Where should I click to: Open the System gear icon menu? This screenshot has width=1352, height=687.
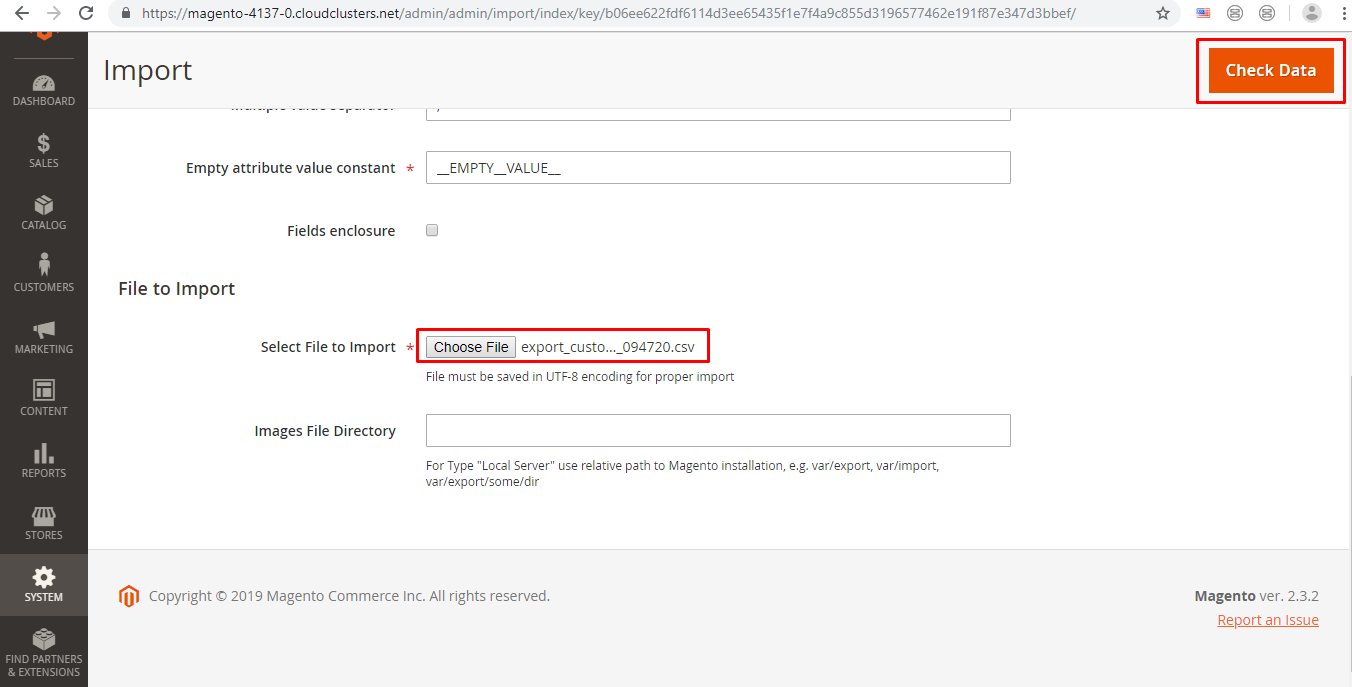click(x=43, y=584)
